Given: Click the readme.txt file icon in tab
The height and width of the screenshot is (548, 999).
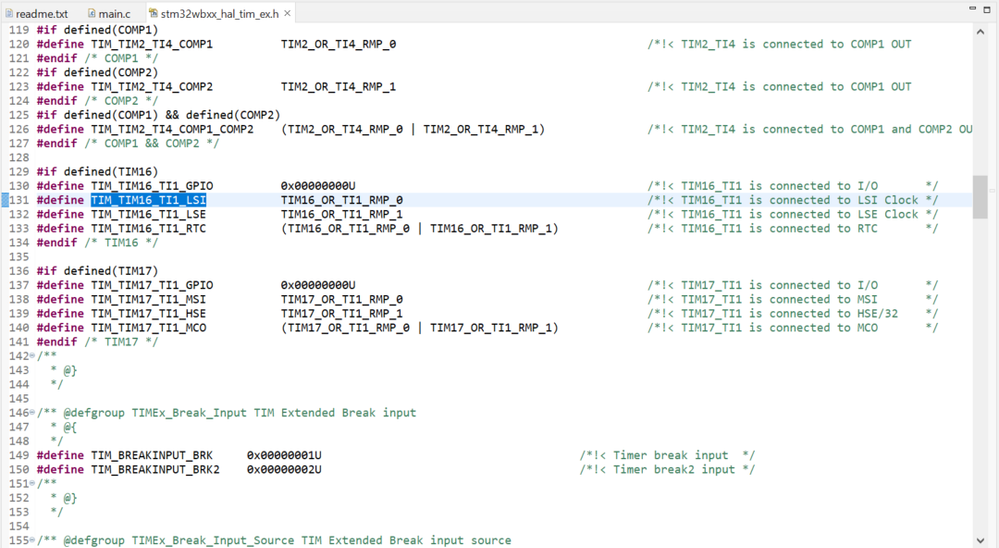Looking at the screenshot, I should point(9,13).
